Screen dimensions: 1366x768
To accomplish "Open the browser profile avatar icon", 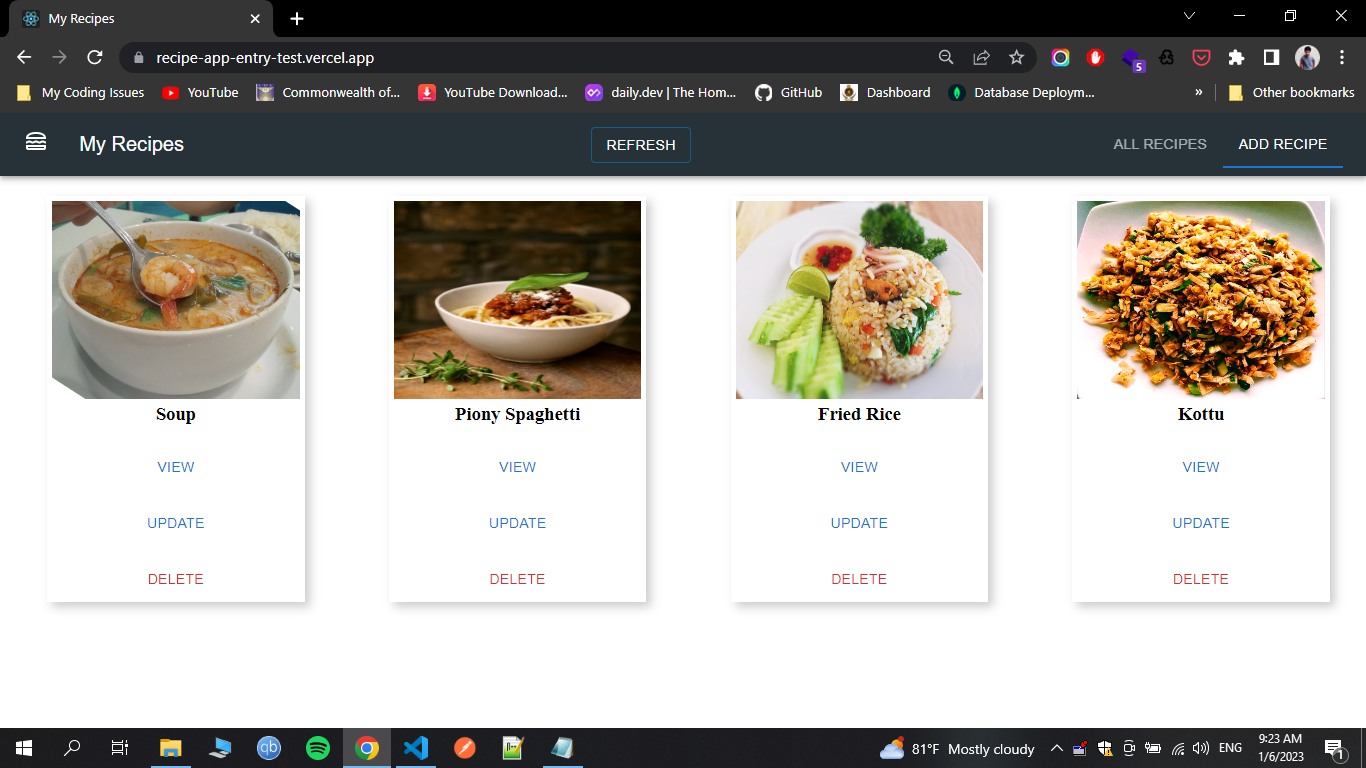I will 1307,58.
